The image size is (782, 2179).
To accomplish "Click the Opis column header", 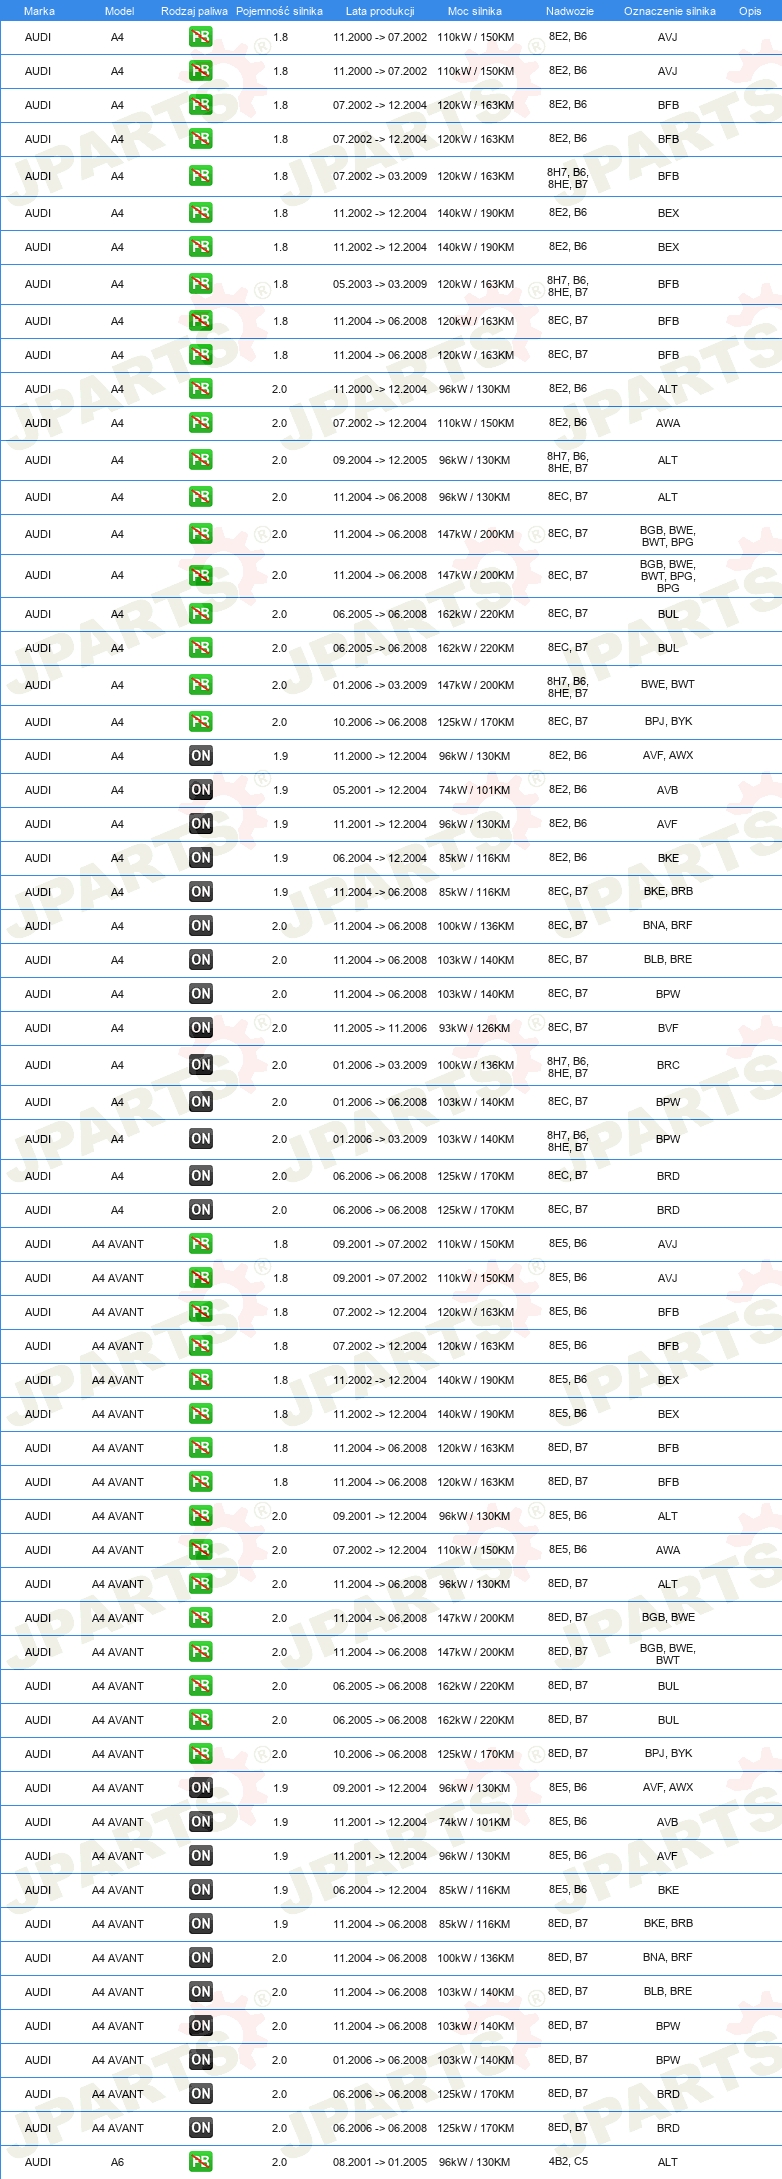I will (750, 11).
